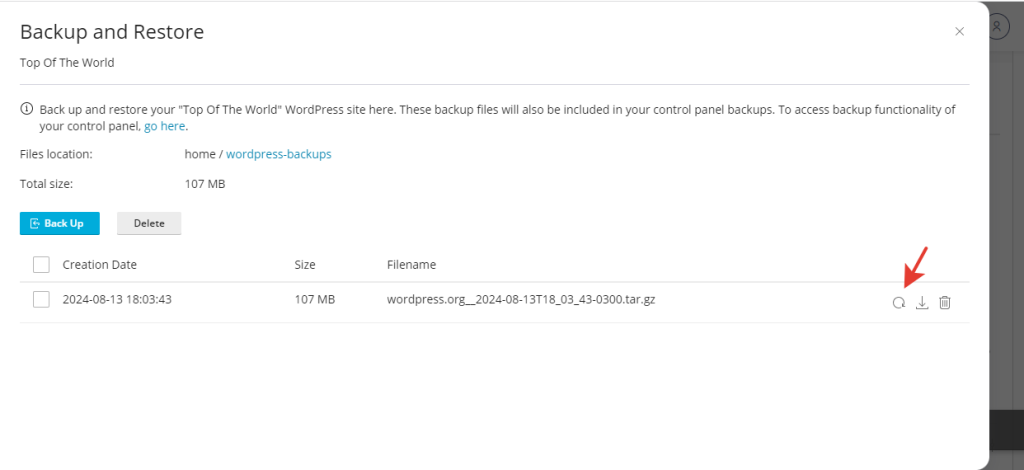Screen dimensions: 1024x470
Task: Click the info icon beside the description
Action: pos(27,109)
